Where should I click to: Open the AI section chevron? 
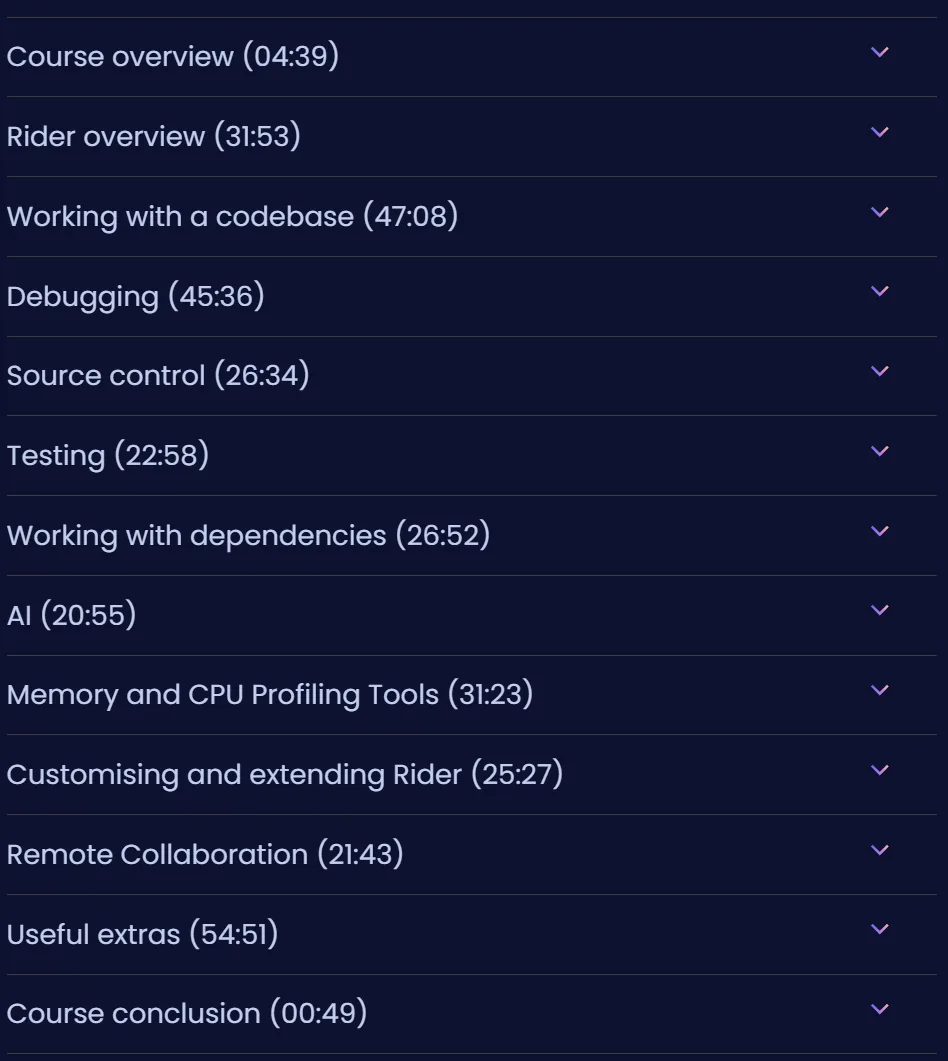point(879,610)
